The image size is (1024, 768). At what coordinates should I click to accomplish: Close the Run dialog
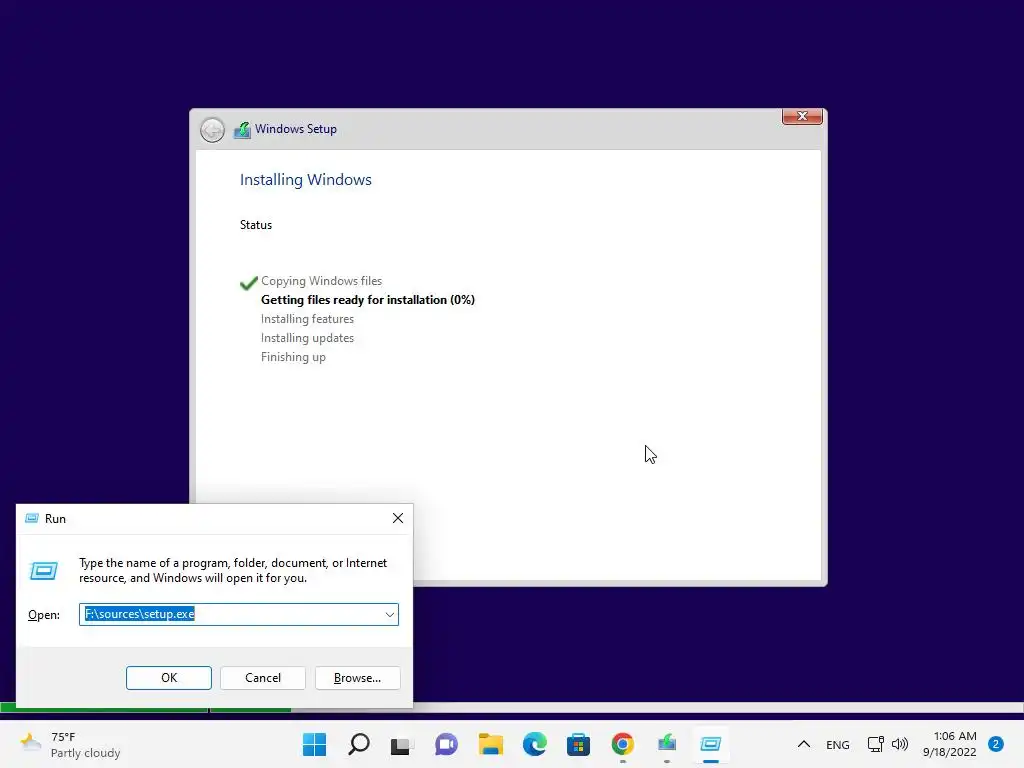[x=398, y=519]
